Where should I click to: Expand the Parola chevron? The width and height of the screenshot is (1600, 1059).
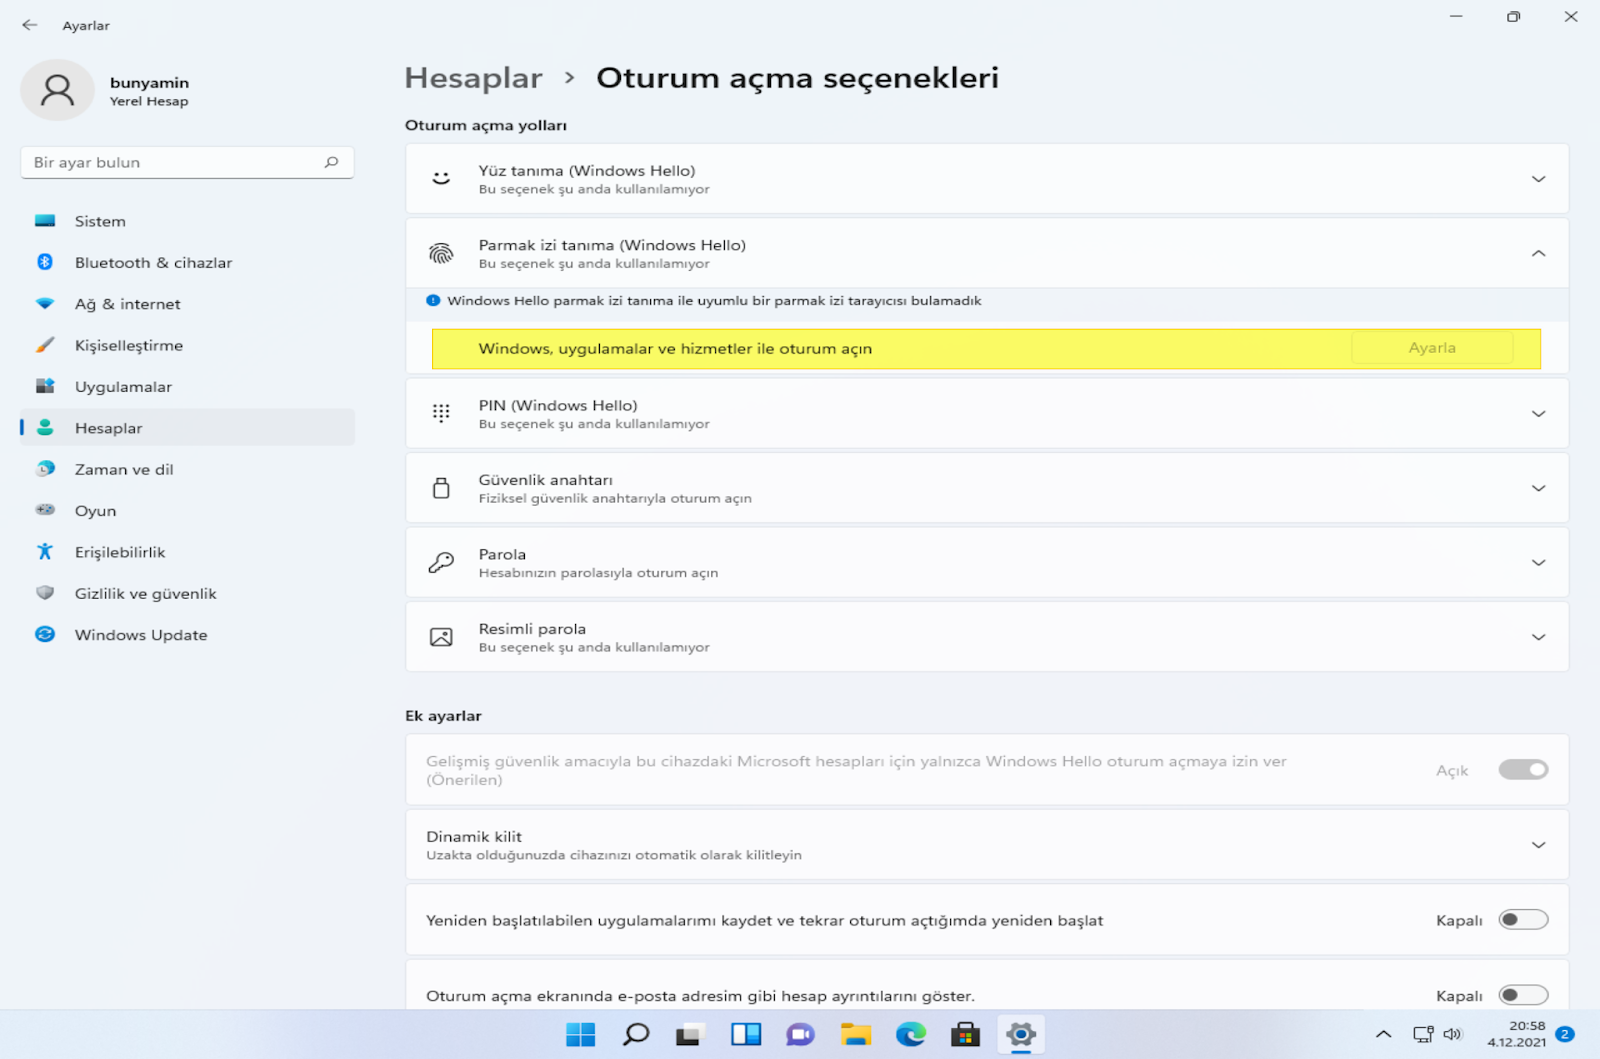point(1538,562)
